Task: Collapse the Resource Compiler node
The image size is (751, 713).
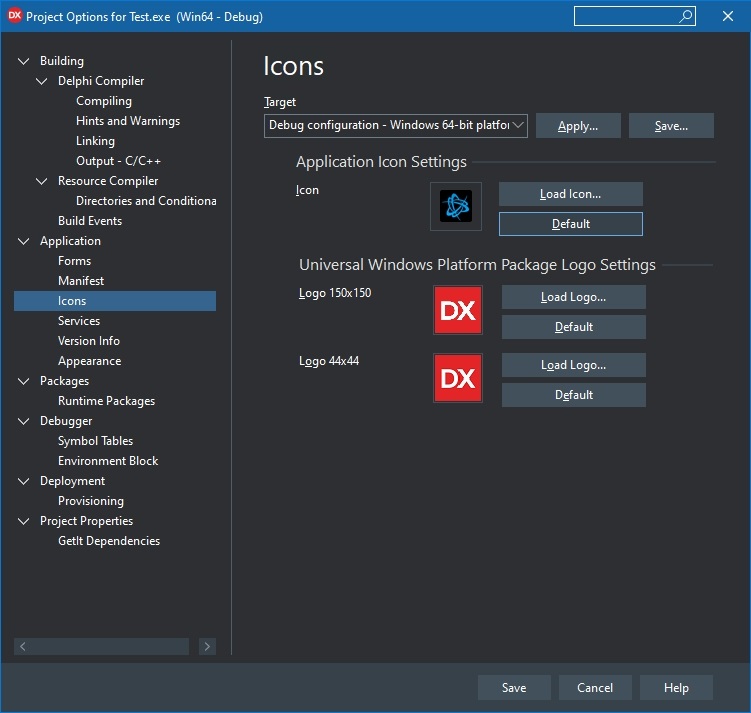Action: tap(42, 181)
